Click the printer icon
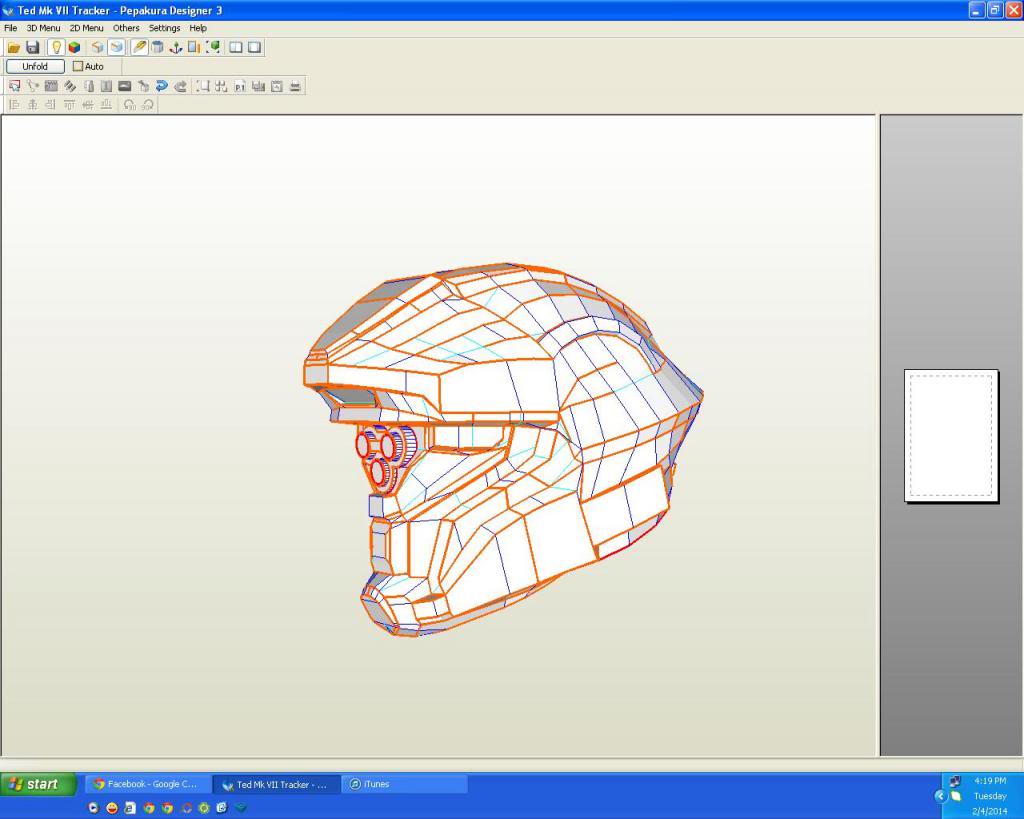The height and width of the screenshot is (819, 1024). pyautogui.click(x=295, y=86)
